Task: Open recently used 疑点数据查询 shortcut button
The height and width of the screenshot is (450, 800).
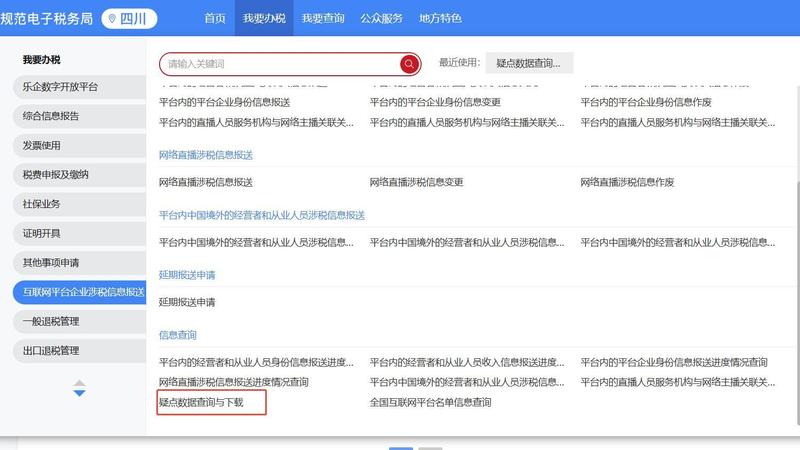Action: (529, 63)
